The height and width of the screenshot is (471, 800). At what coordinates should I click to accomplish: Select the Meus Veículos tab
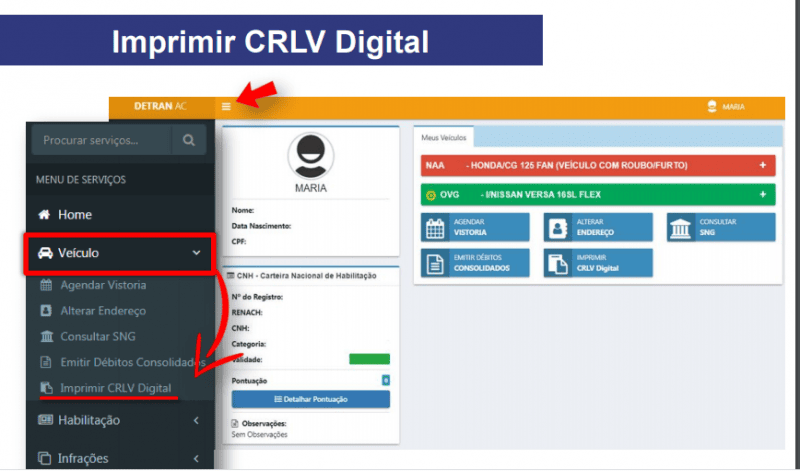(x=445, y=137)
